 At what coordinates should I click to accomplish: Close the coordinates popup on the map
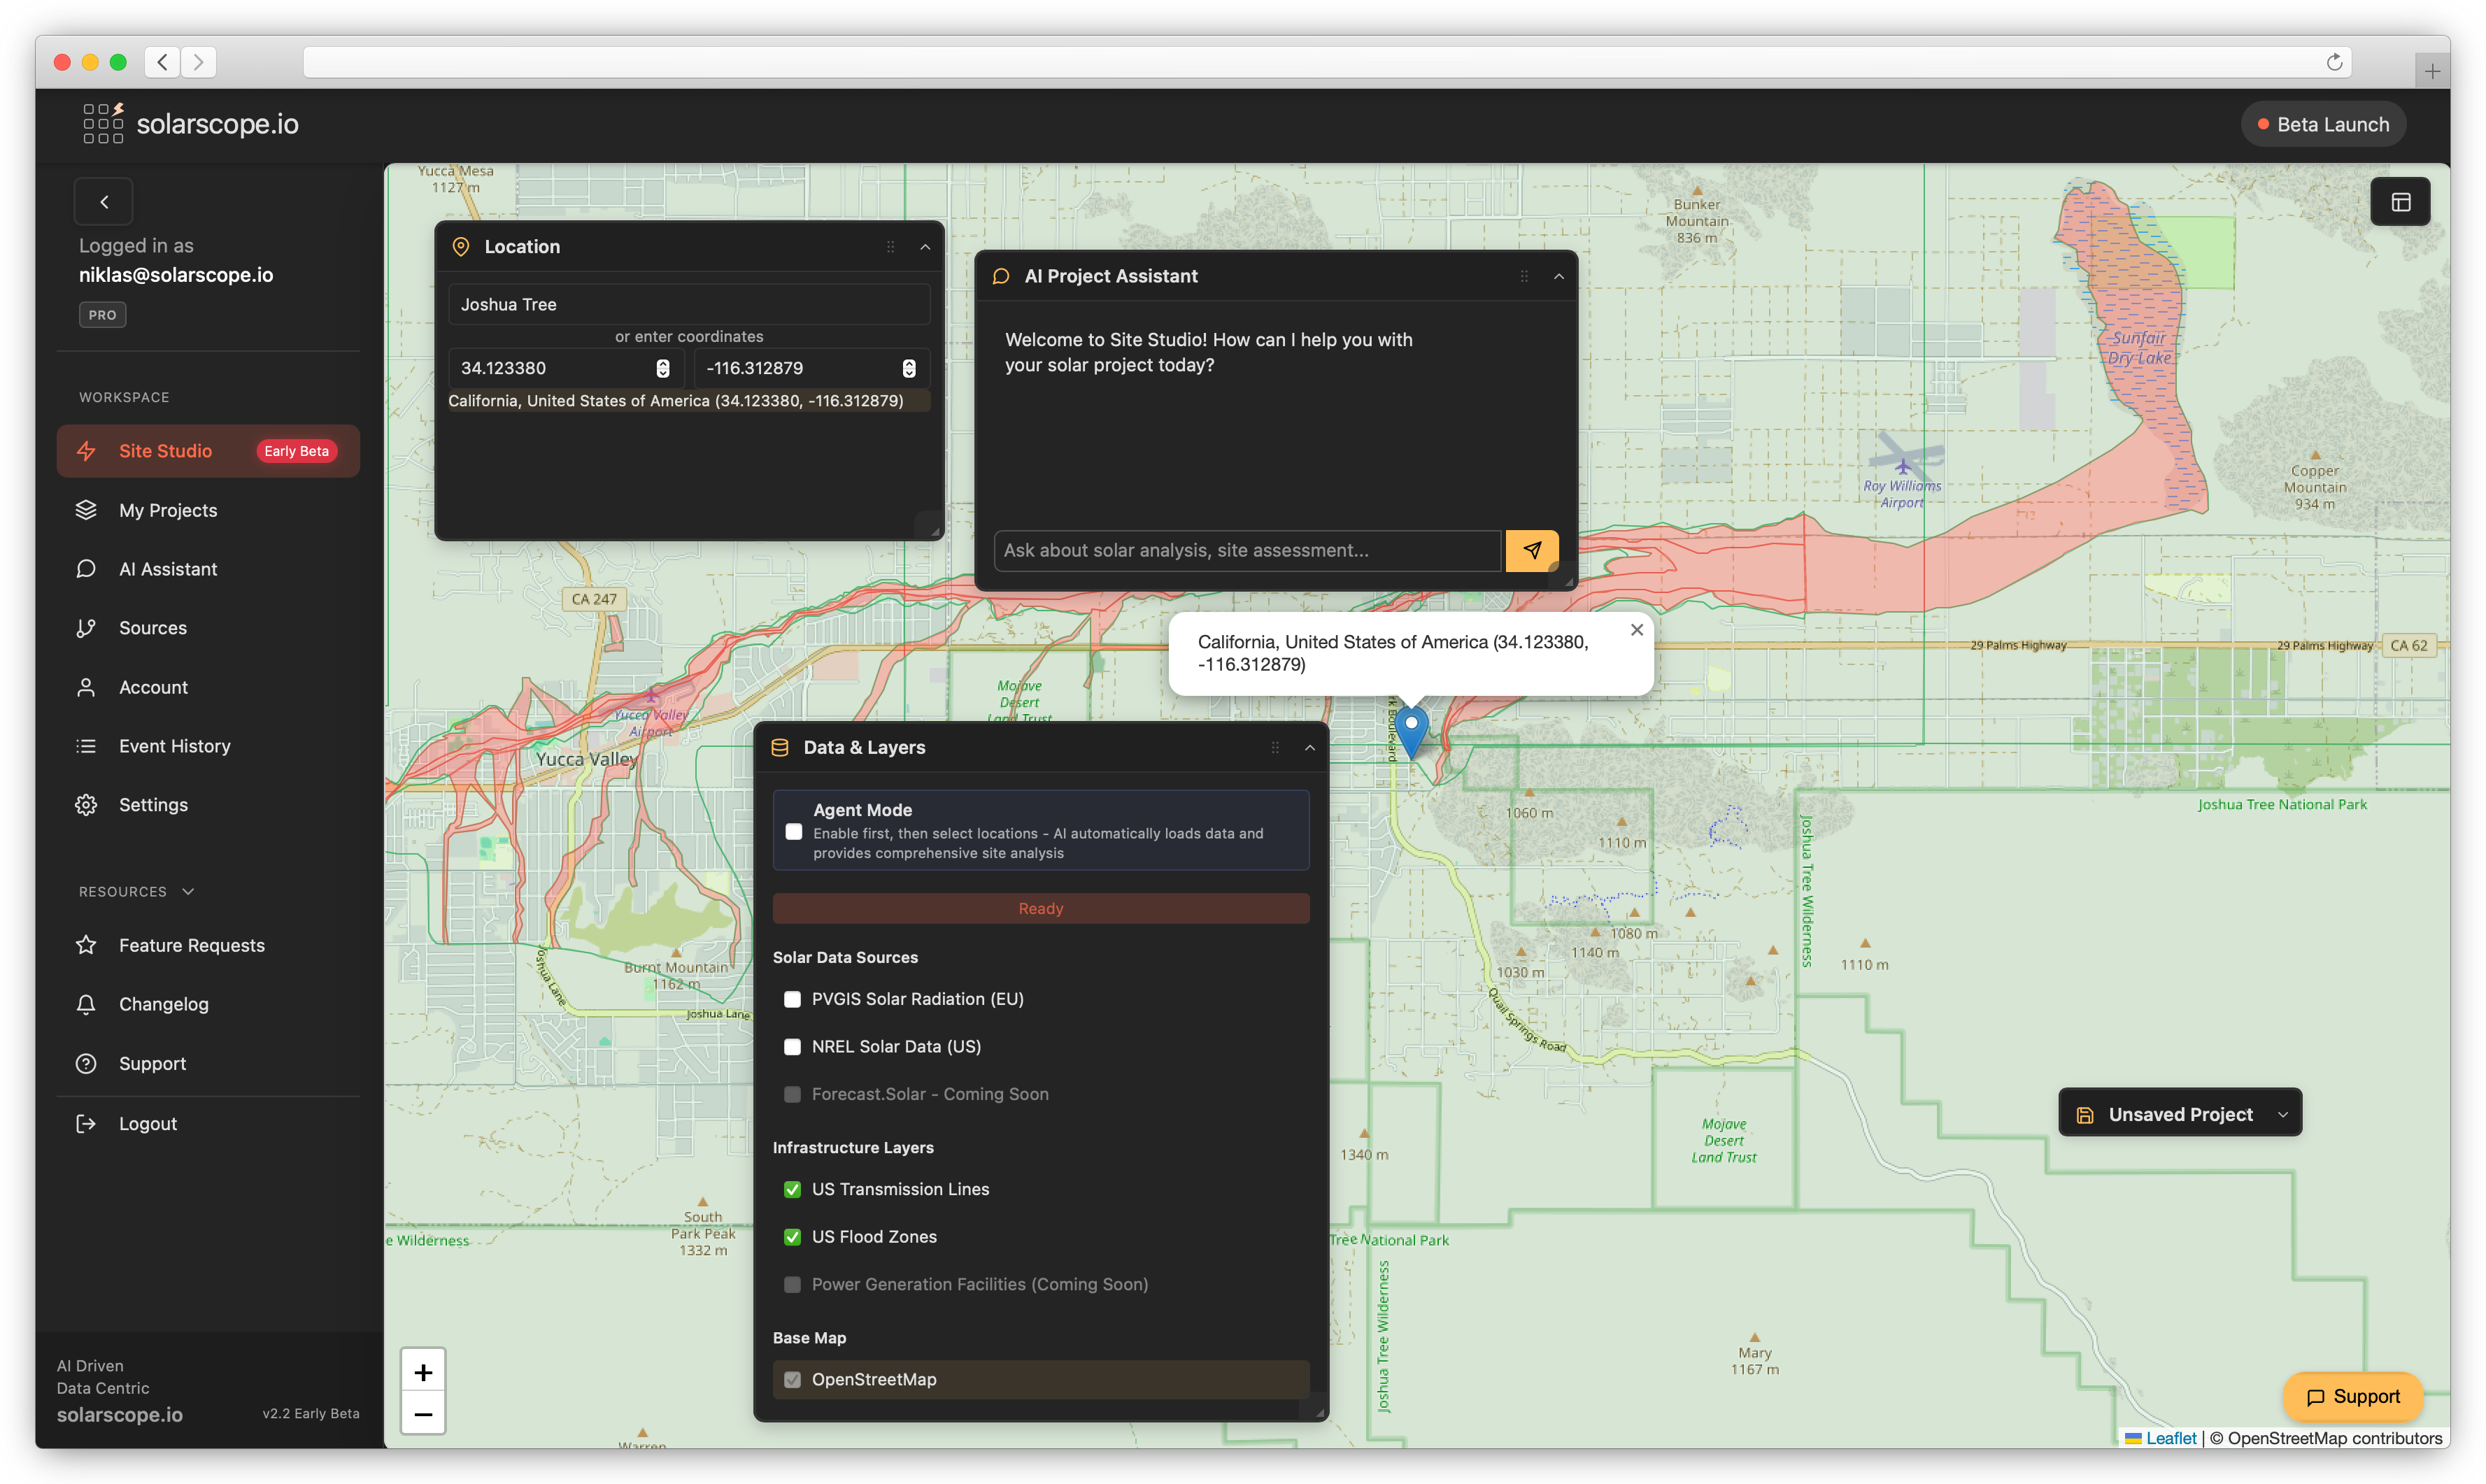coord(1637,629)
